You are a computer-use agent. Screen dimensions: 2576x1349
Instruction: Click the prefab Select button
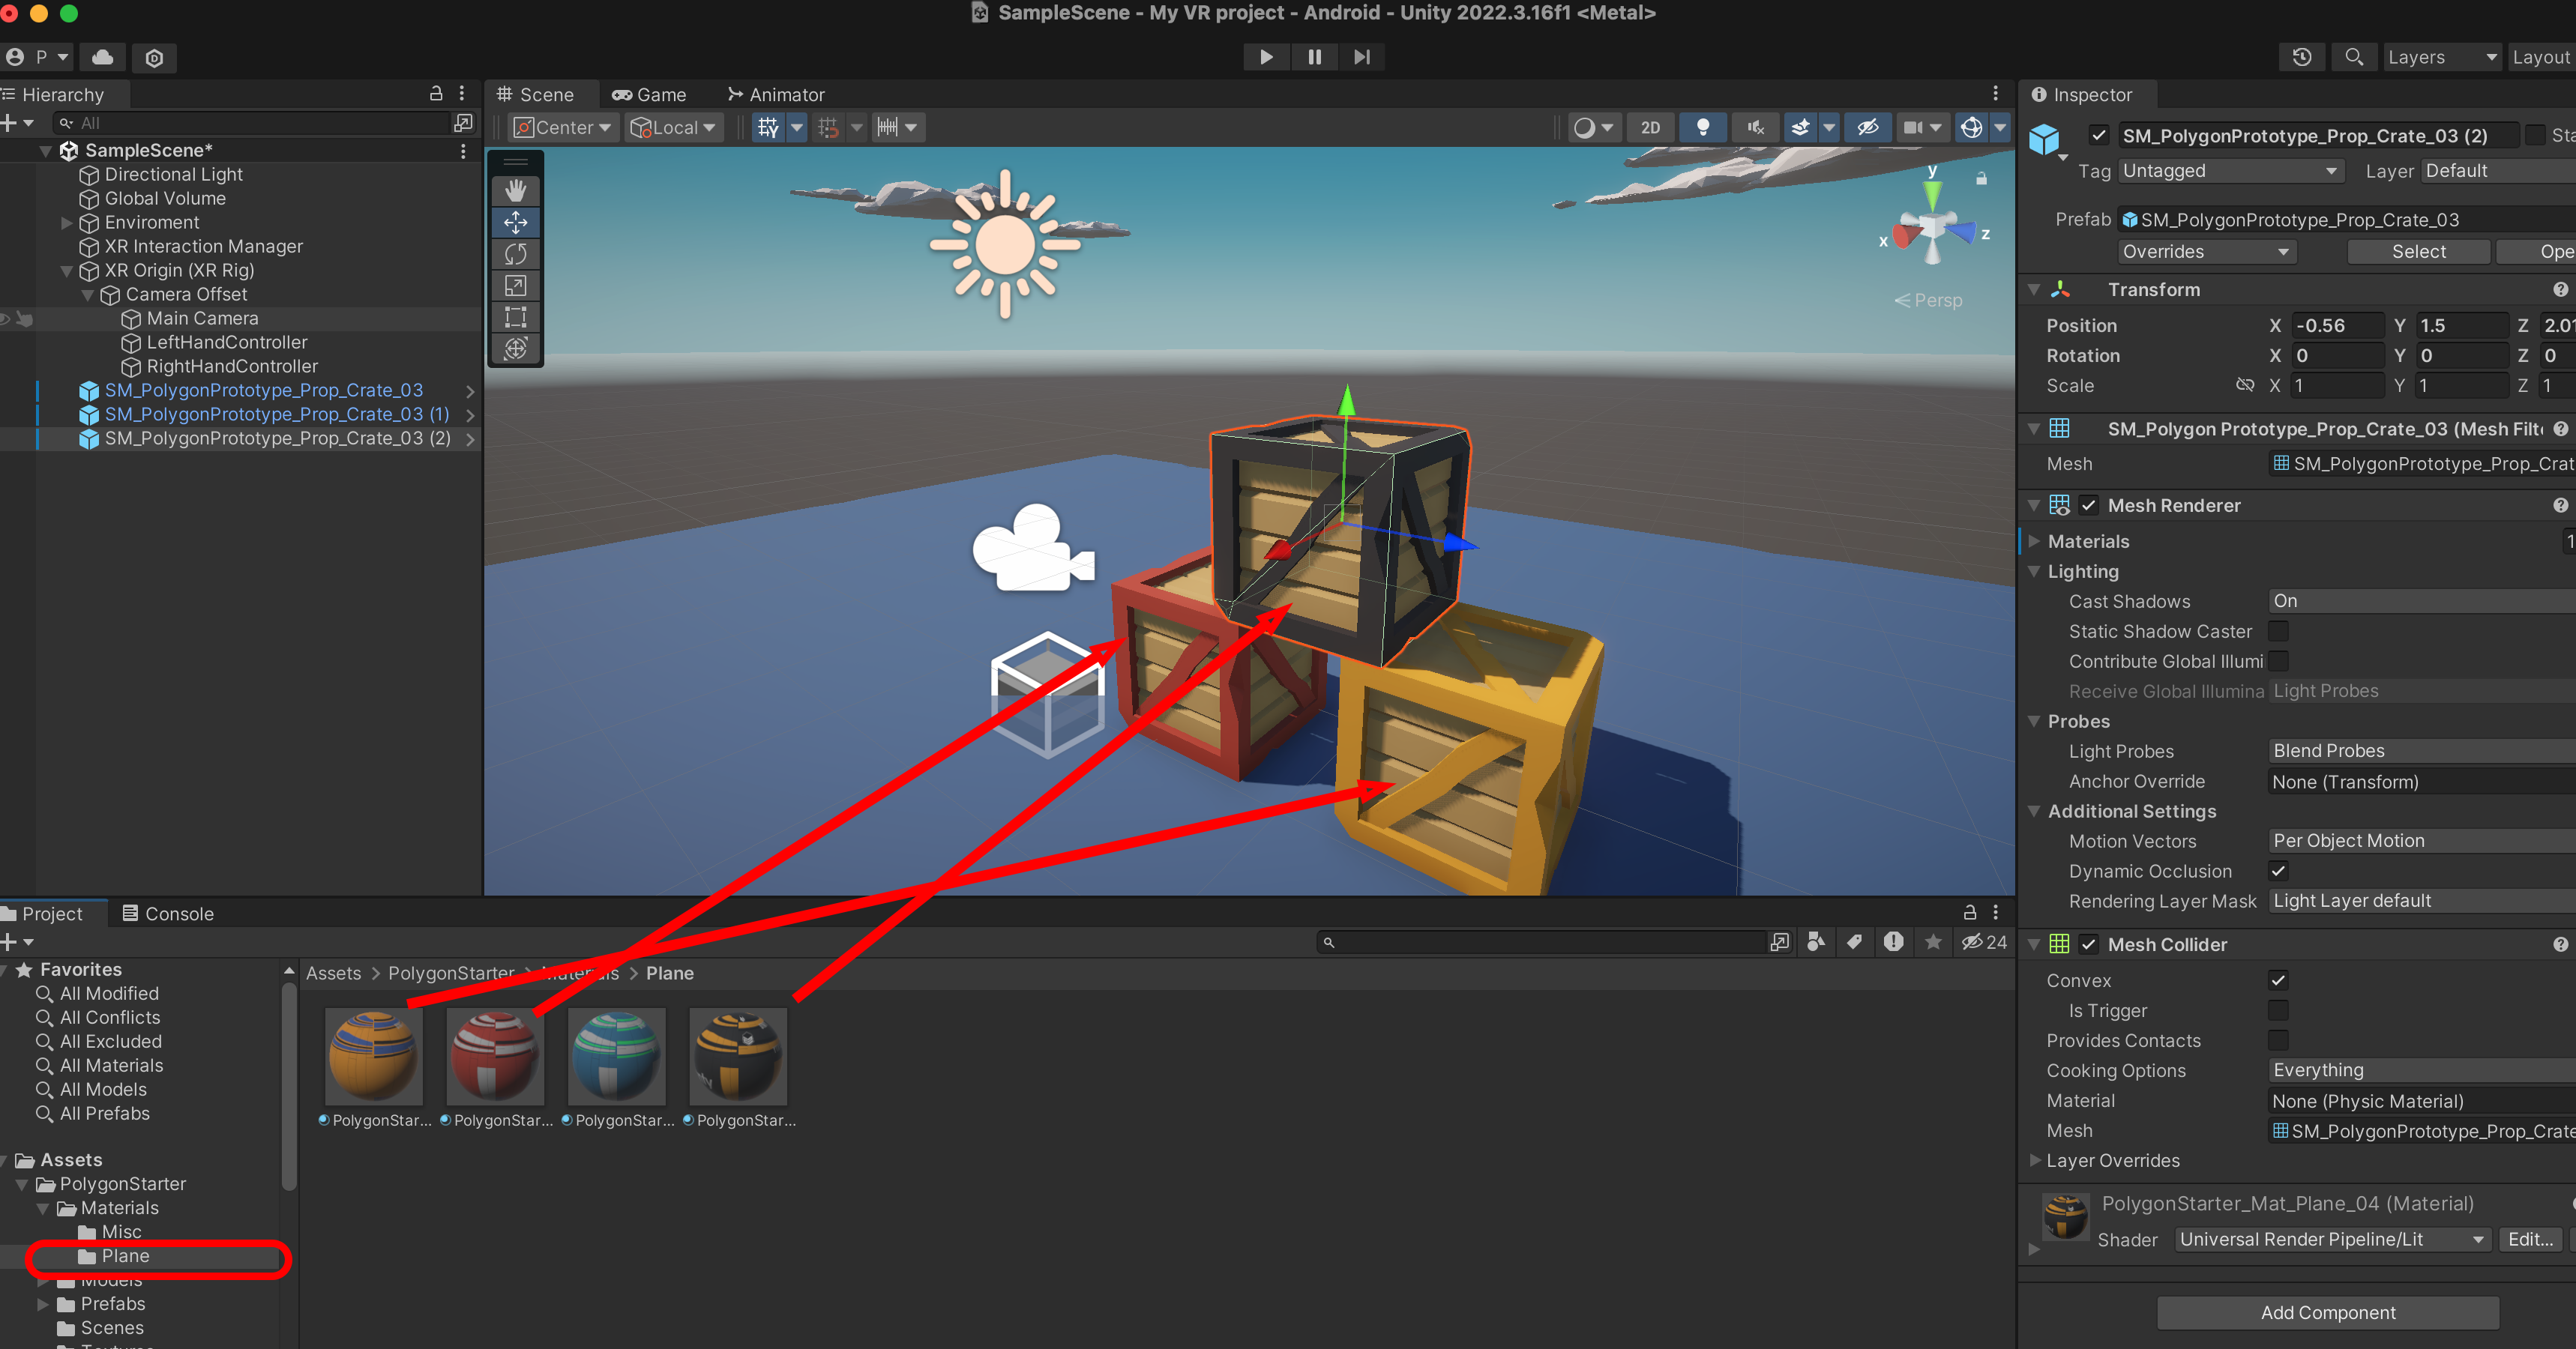[x=2418, y=251]
